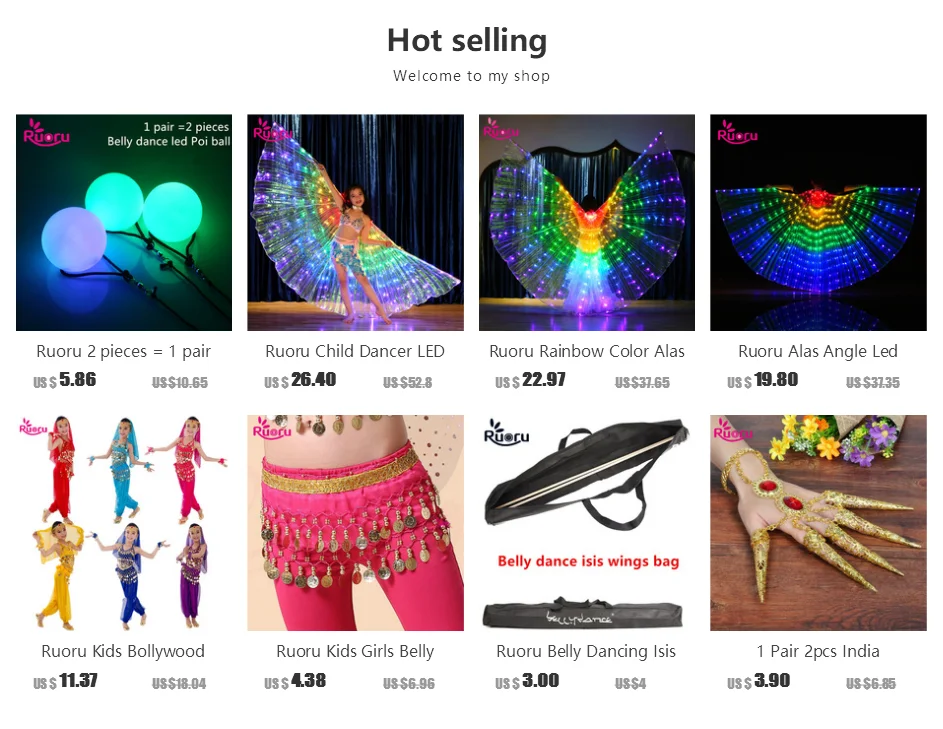Click the 'Ruoru 2 pieces = 1 pair' title
The width and height of the screenshot is (943, 729).
tap(124, 351)
